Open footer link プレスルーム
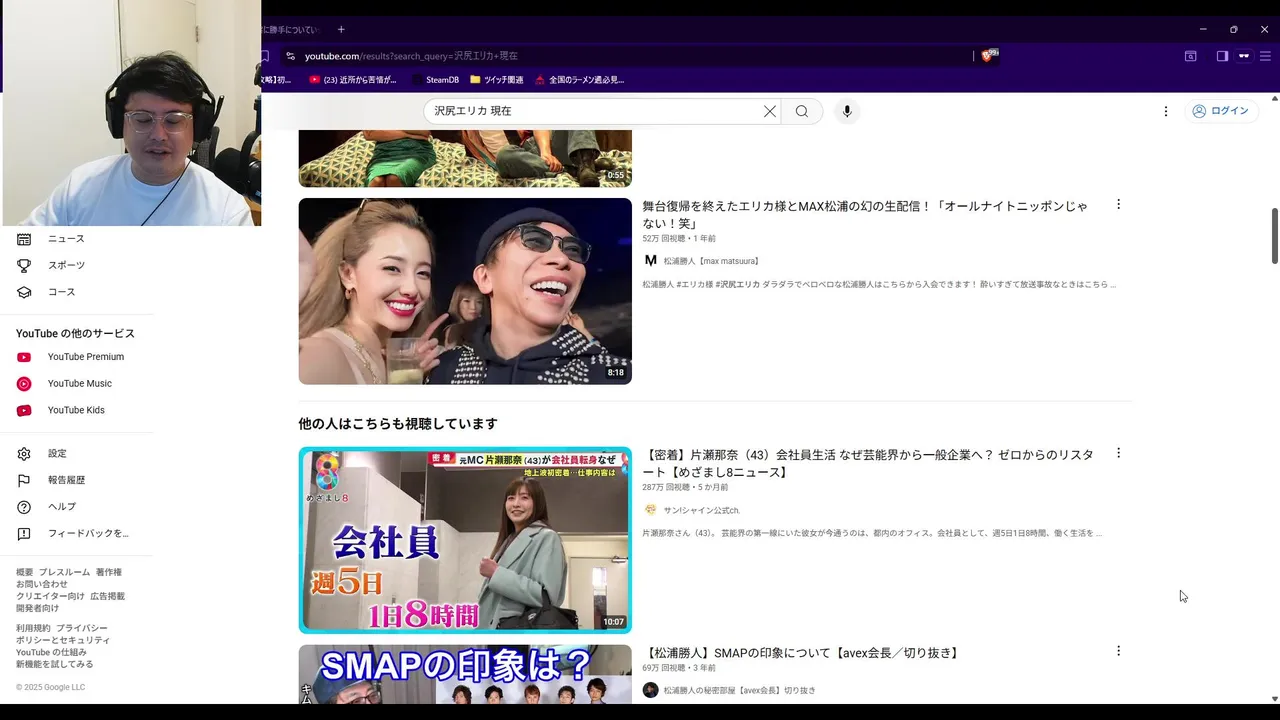 coord(64,572)
